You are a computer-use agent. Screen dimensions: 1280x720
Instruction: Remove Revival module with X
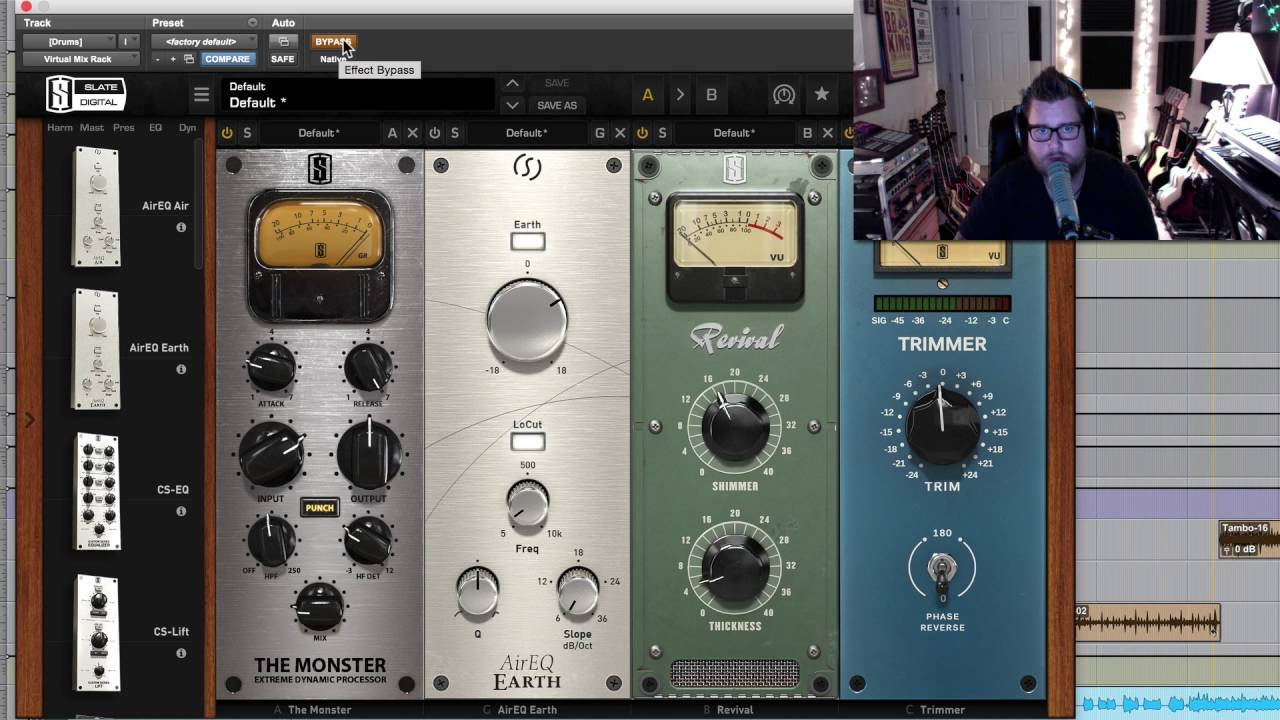[x=828, y=133]
